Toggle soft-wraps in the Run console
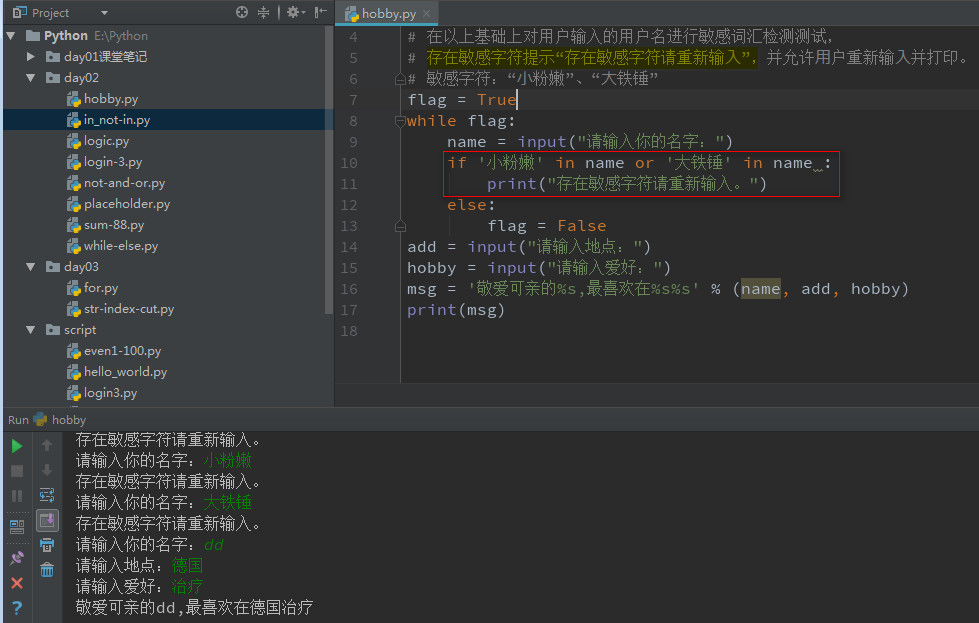This screenshot has height=623, width=979. [x=47, y=495]
